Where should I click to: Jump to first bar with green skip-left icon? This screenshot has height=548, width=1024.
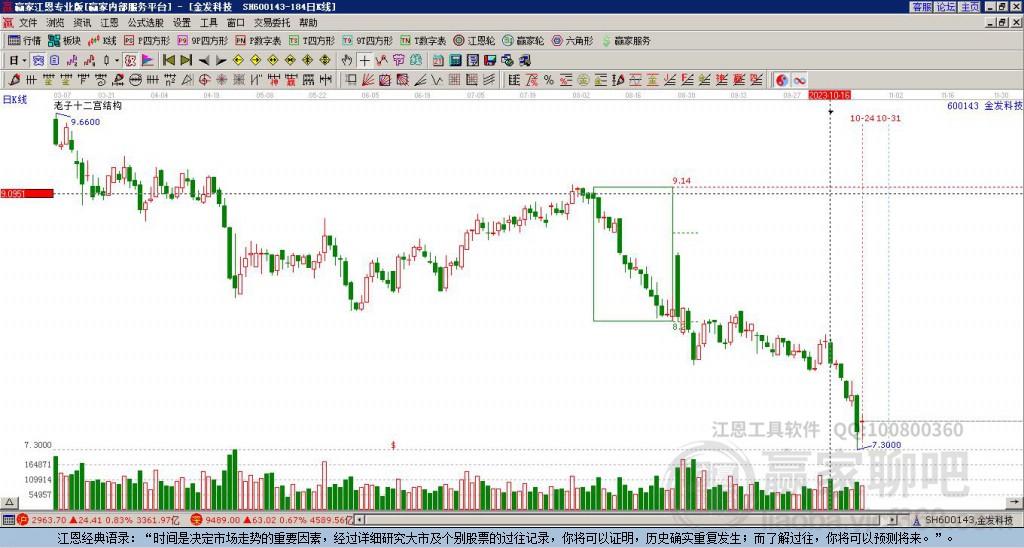click(x=169, y=61)
